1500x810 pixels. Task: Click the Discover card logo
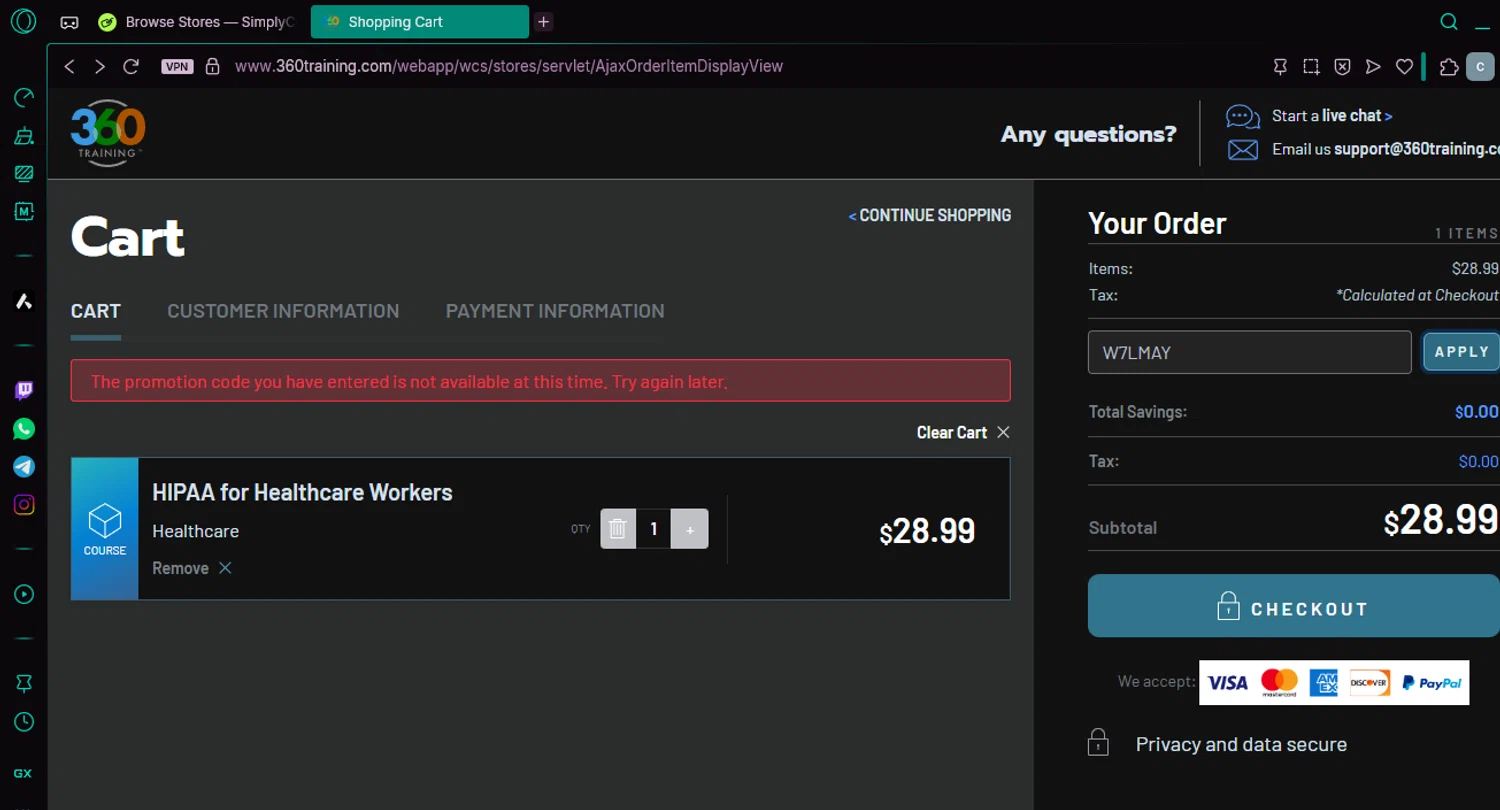coord(1369,683)
